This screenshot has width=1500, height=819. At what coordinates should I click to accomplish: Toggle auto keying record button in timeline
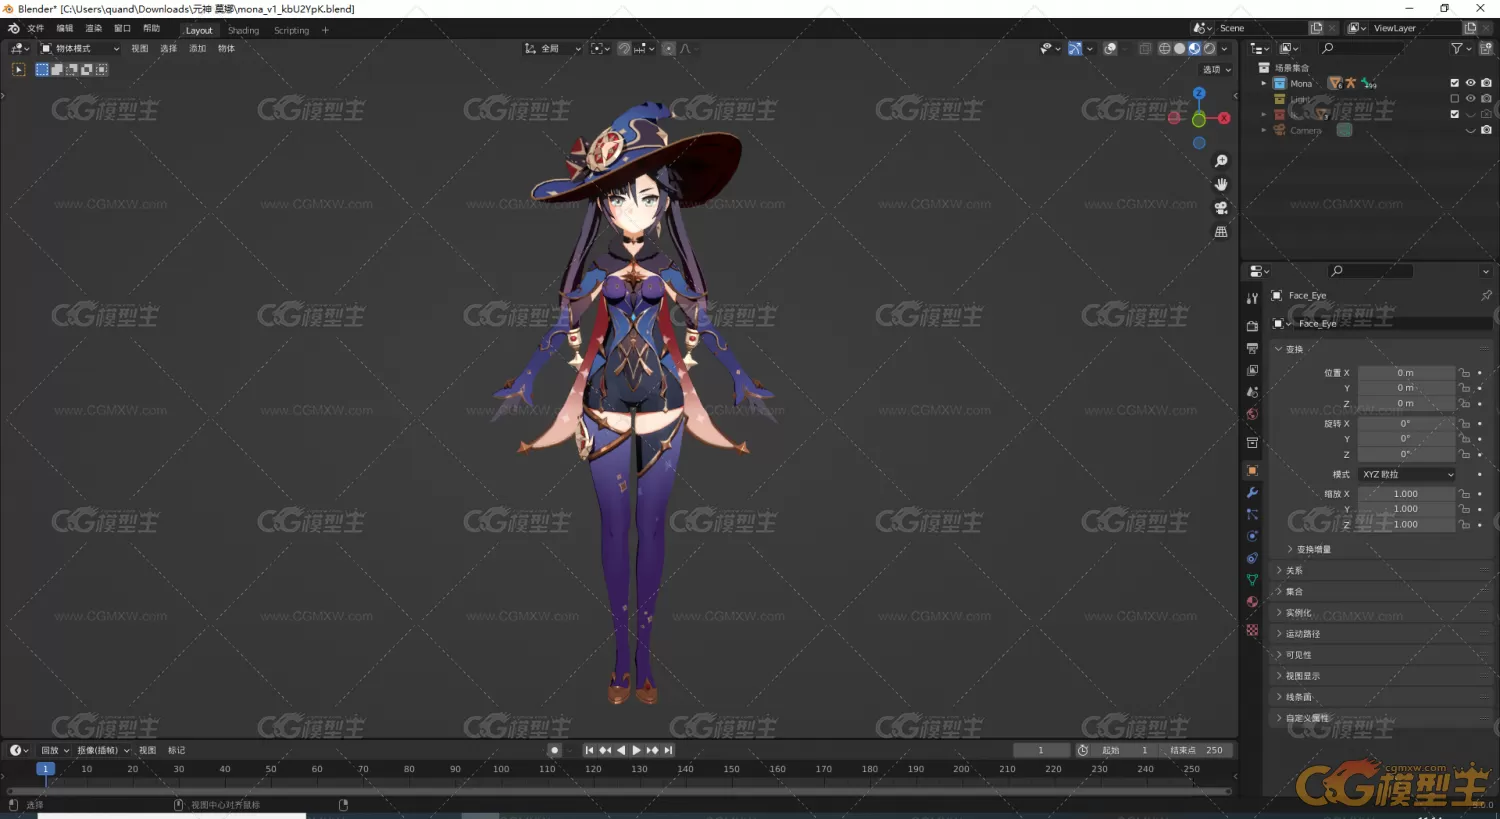[554, 750]
